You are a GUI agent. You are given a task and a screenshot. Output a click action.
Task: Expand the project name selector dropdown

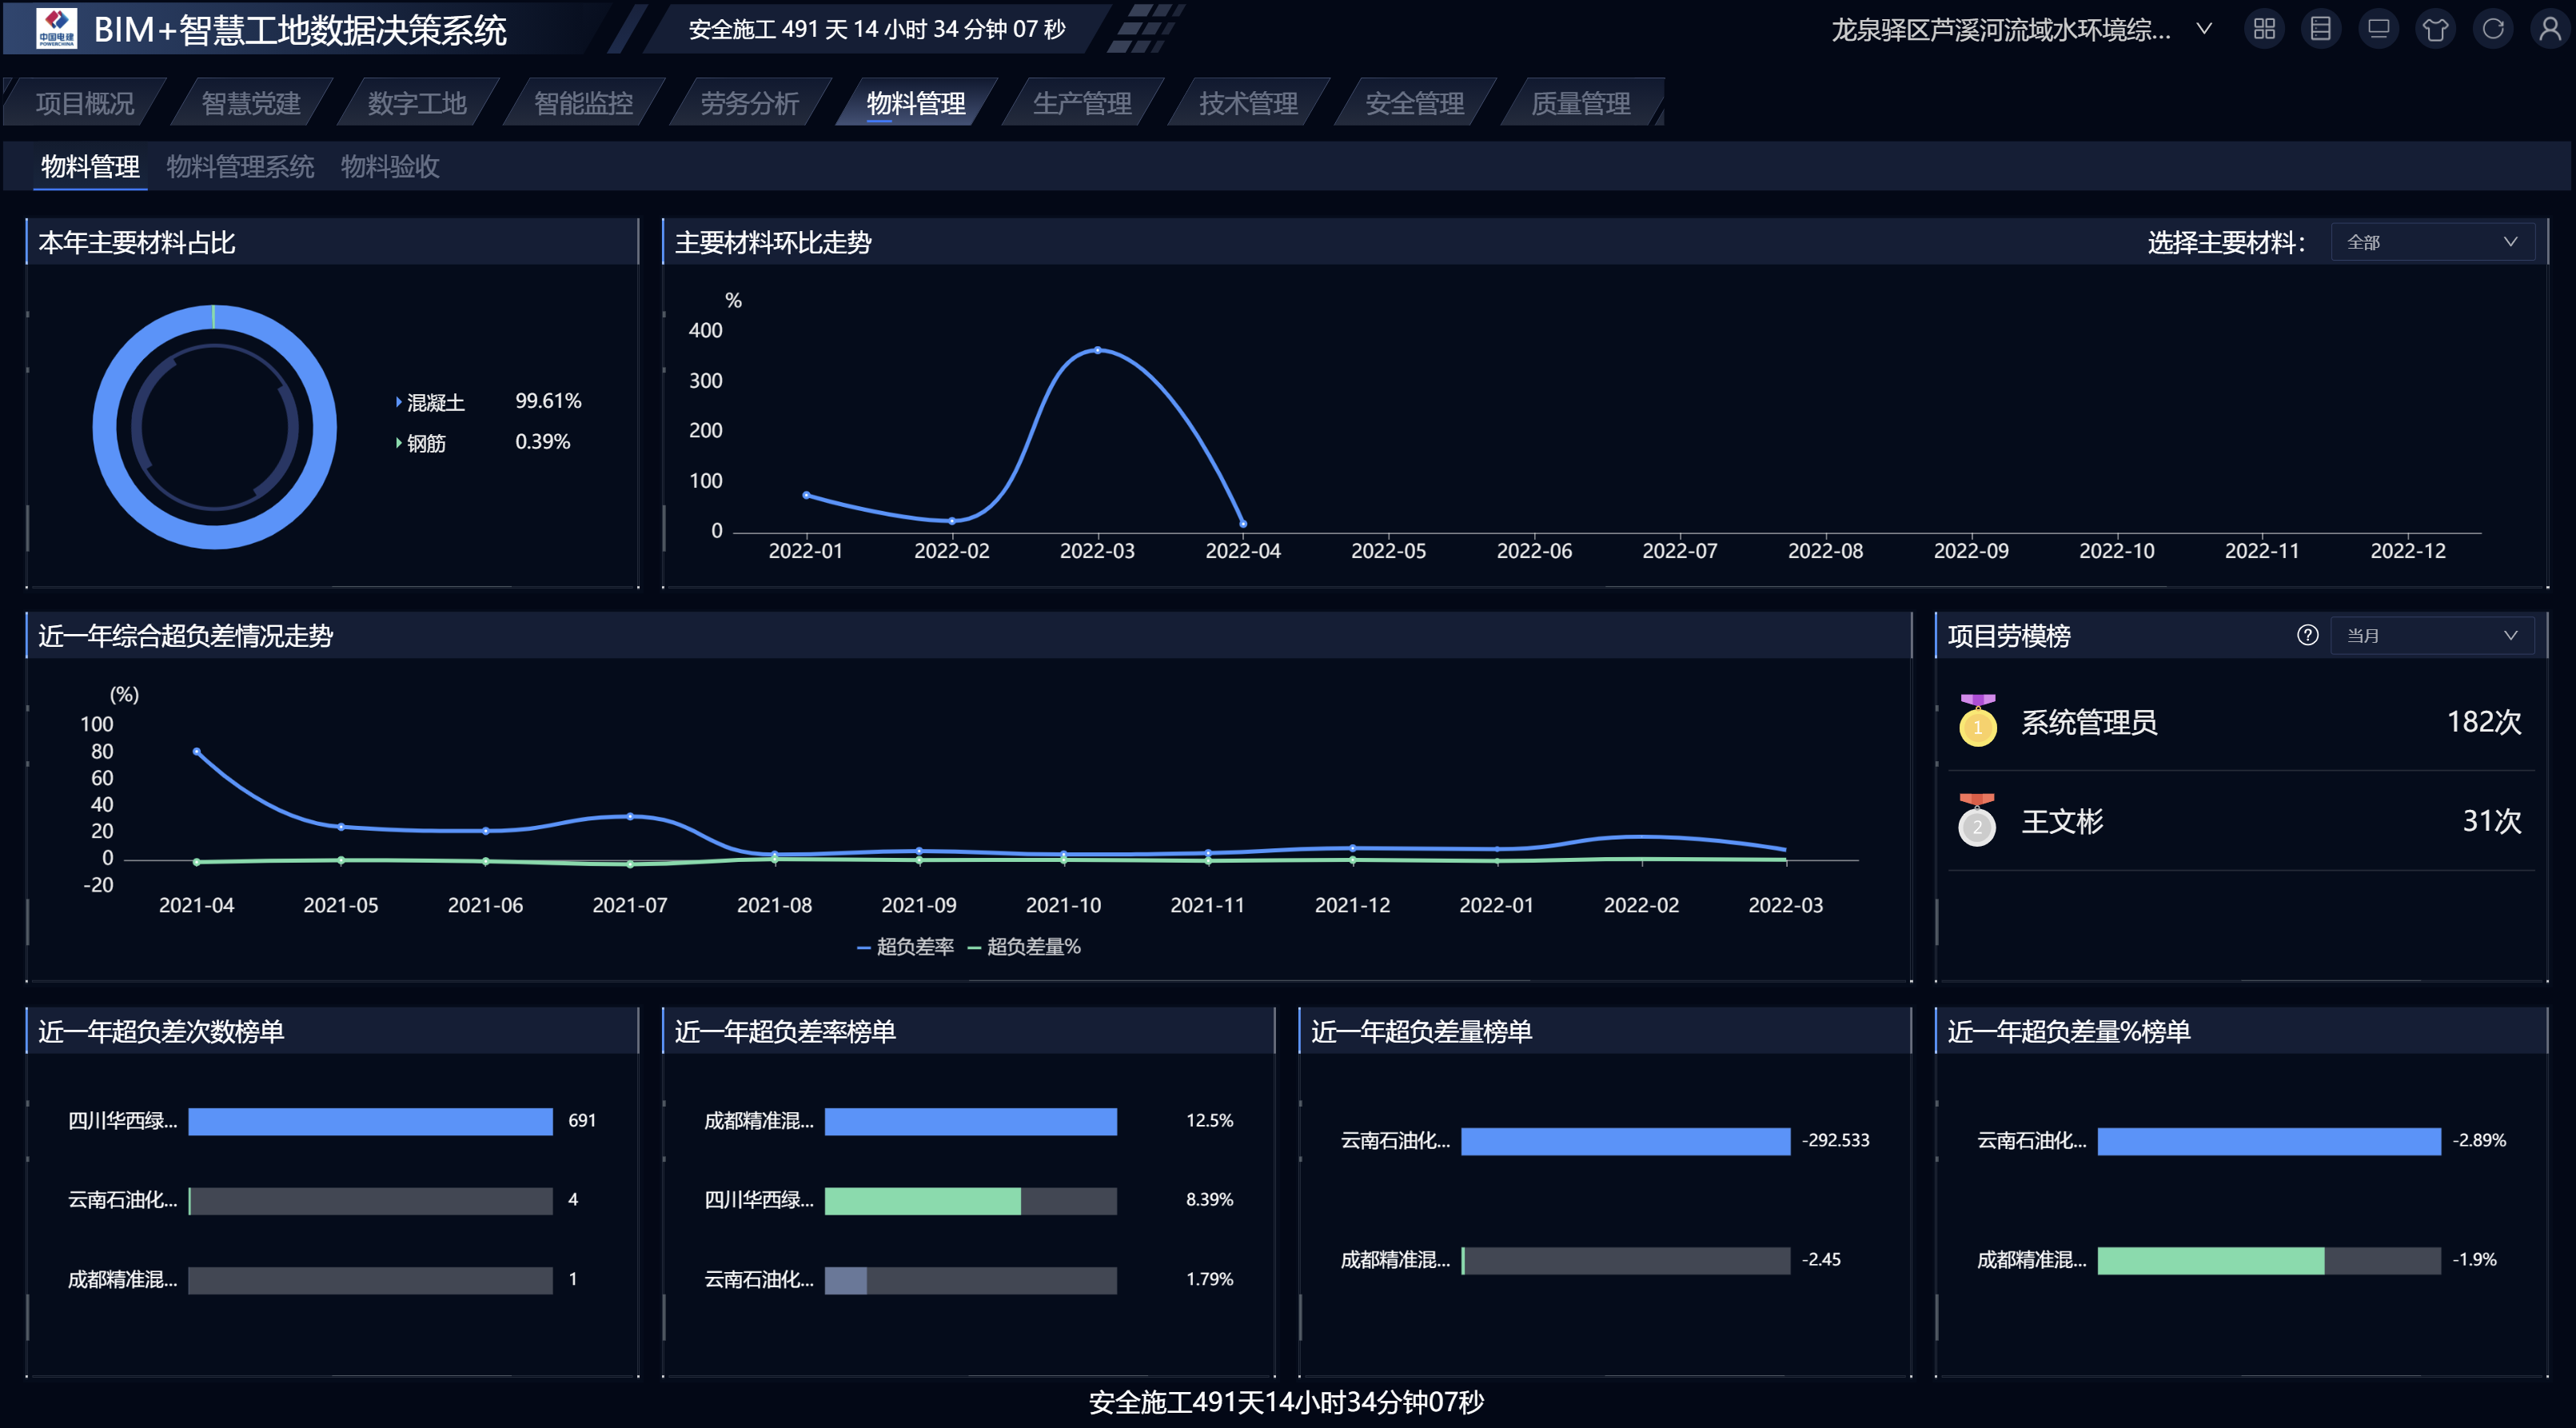pos(2203,29)
